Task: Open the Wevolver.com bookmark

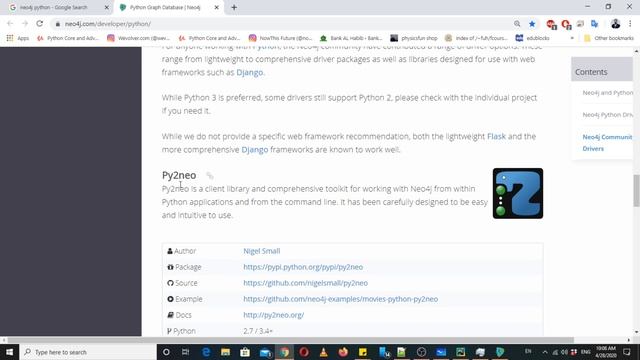Action: [x=139, y=38]
